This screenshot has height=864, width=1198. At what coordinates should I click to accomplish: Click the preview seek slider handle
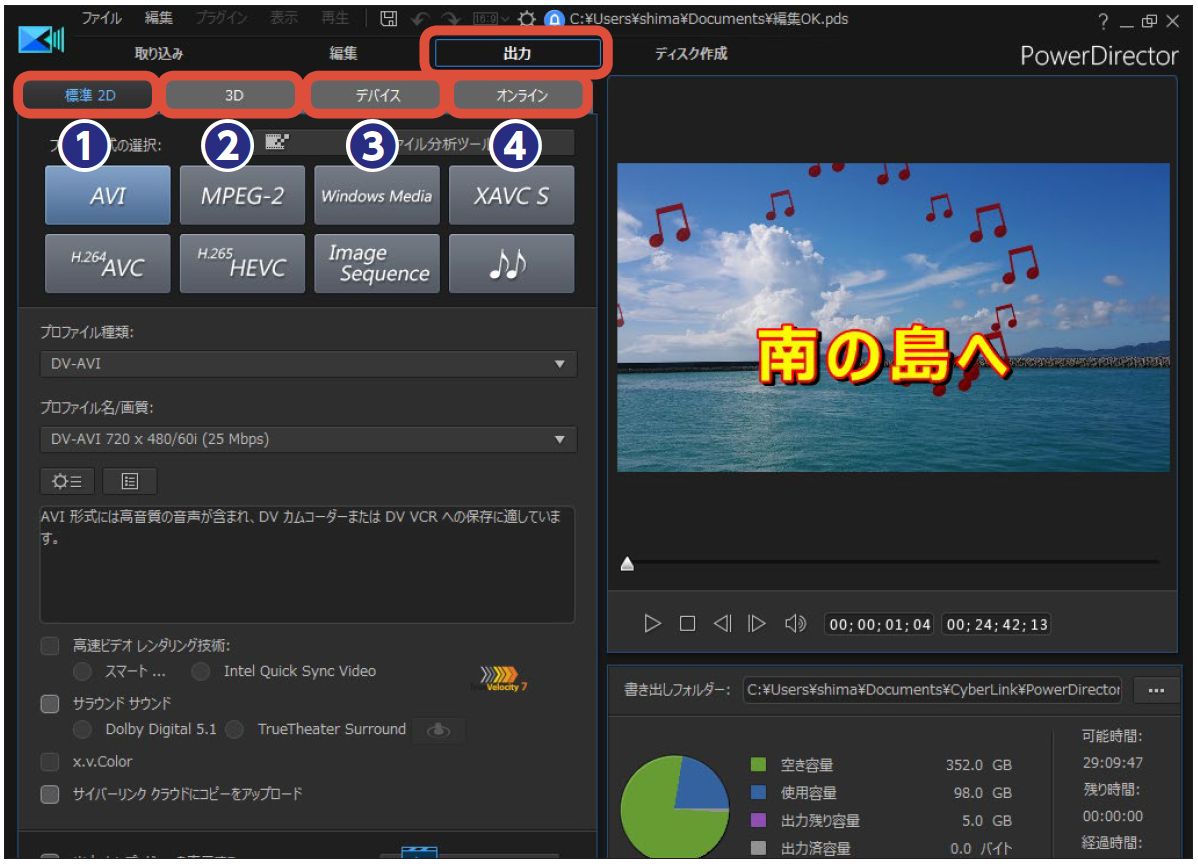tap(627, 565)
